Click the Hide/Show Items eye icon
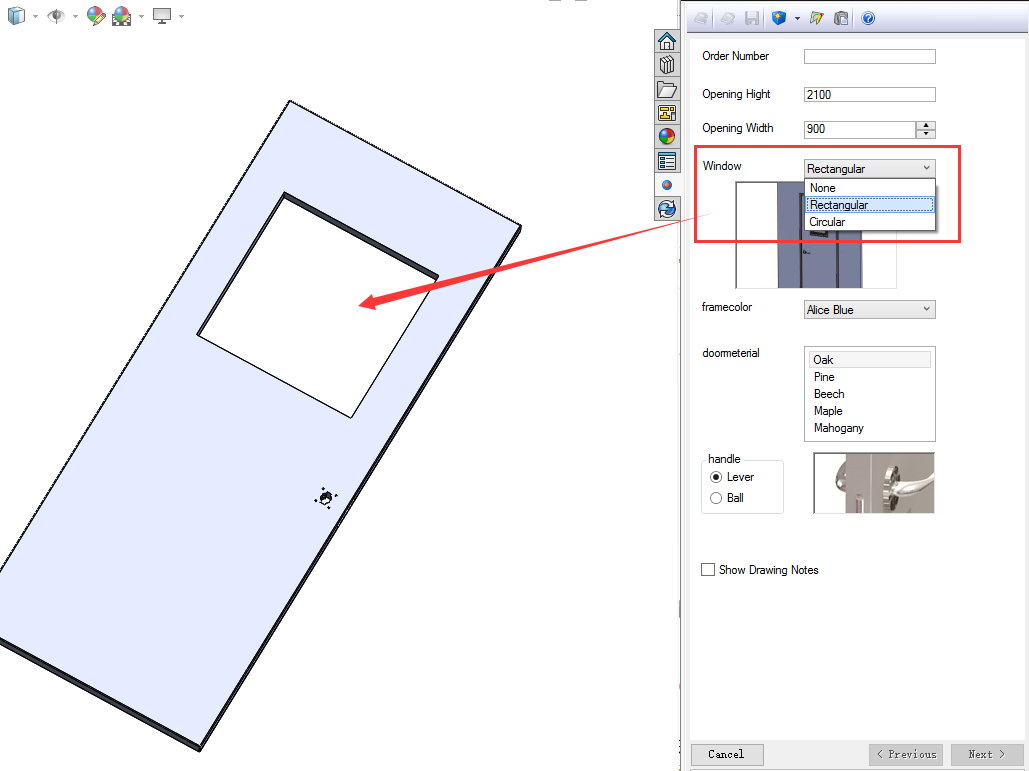Screen dimensions: 1029x771 [56, 16]
